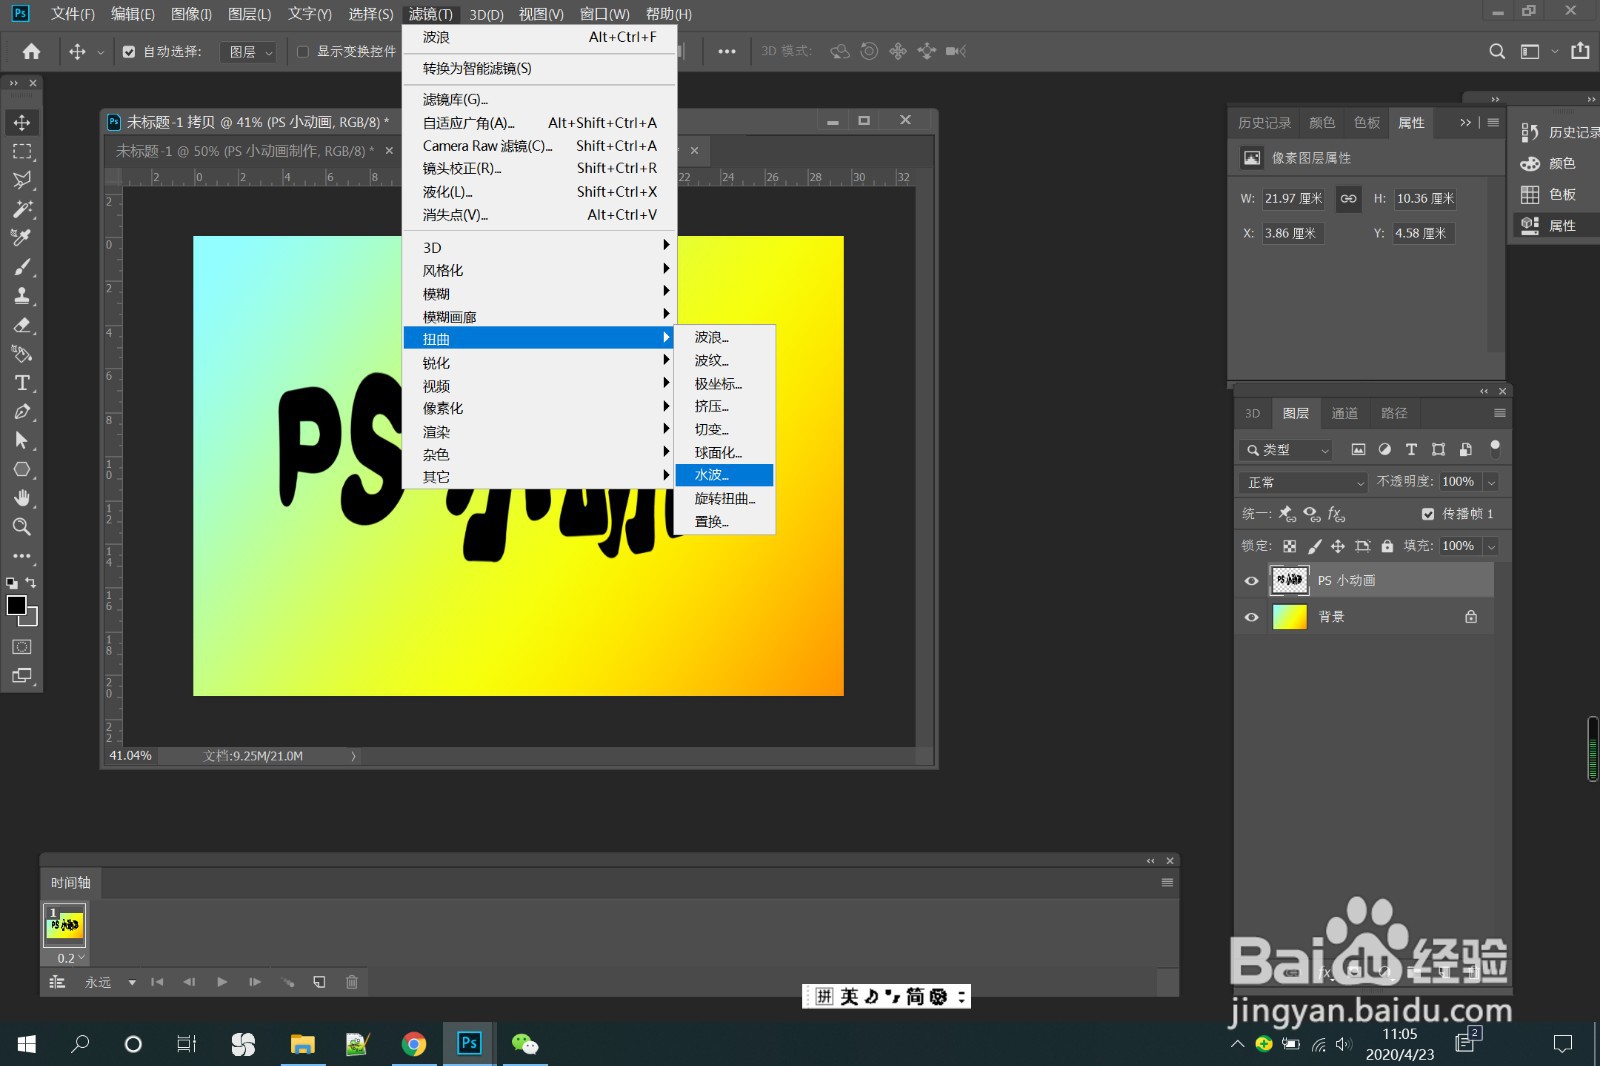Expand the 风格化 filter submenu
Screen dimensions: 1600x1066
pyautogui.click(x=538, y=270)
